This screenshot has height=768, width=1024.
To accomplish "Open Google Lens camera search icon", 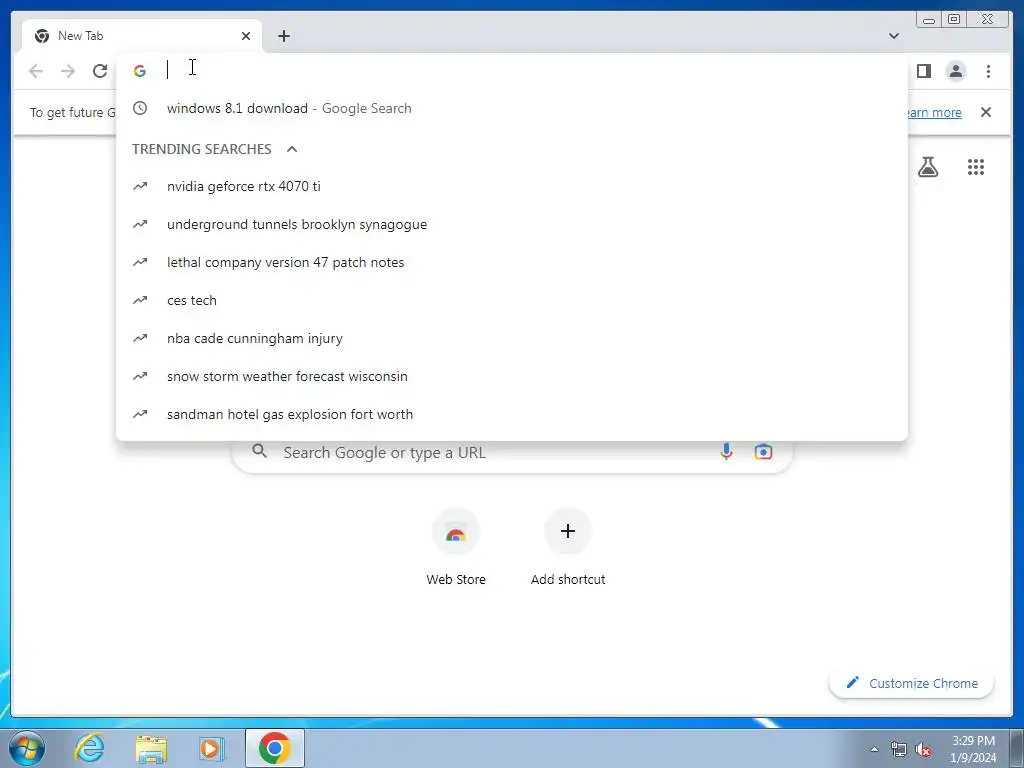I will (763, 451).
